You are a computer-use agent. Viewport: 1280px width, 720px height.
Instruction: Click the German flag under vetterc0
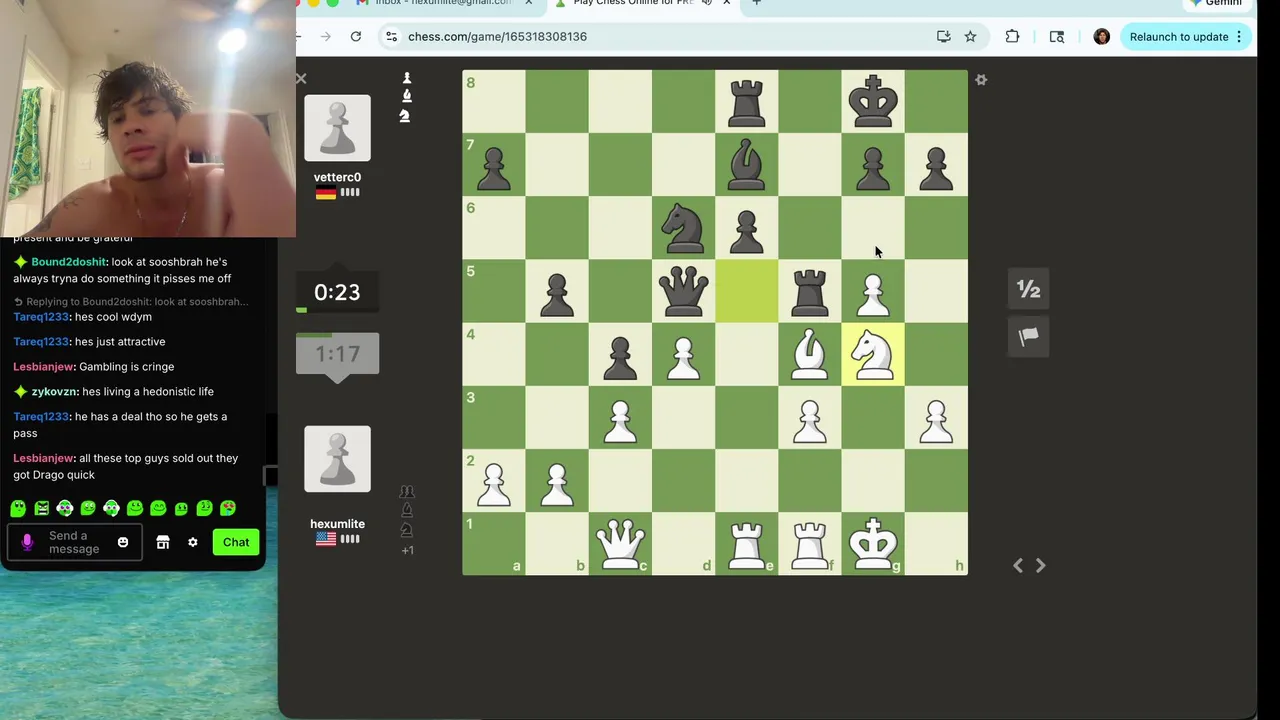pyautogui.click(x=325, y=192)
